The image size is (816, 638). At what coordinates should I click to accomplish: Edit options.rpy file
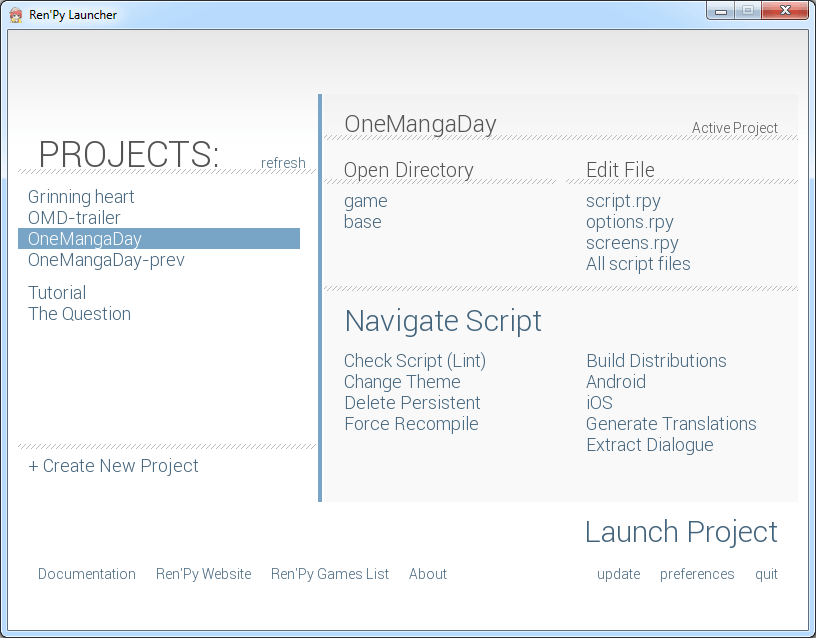pyautogui.click(x=630, y=222)
